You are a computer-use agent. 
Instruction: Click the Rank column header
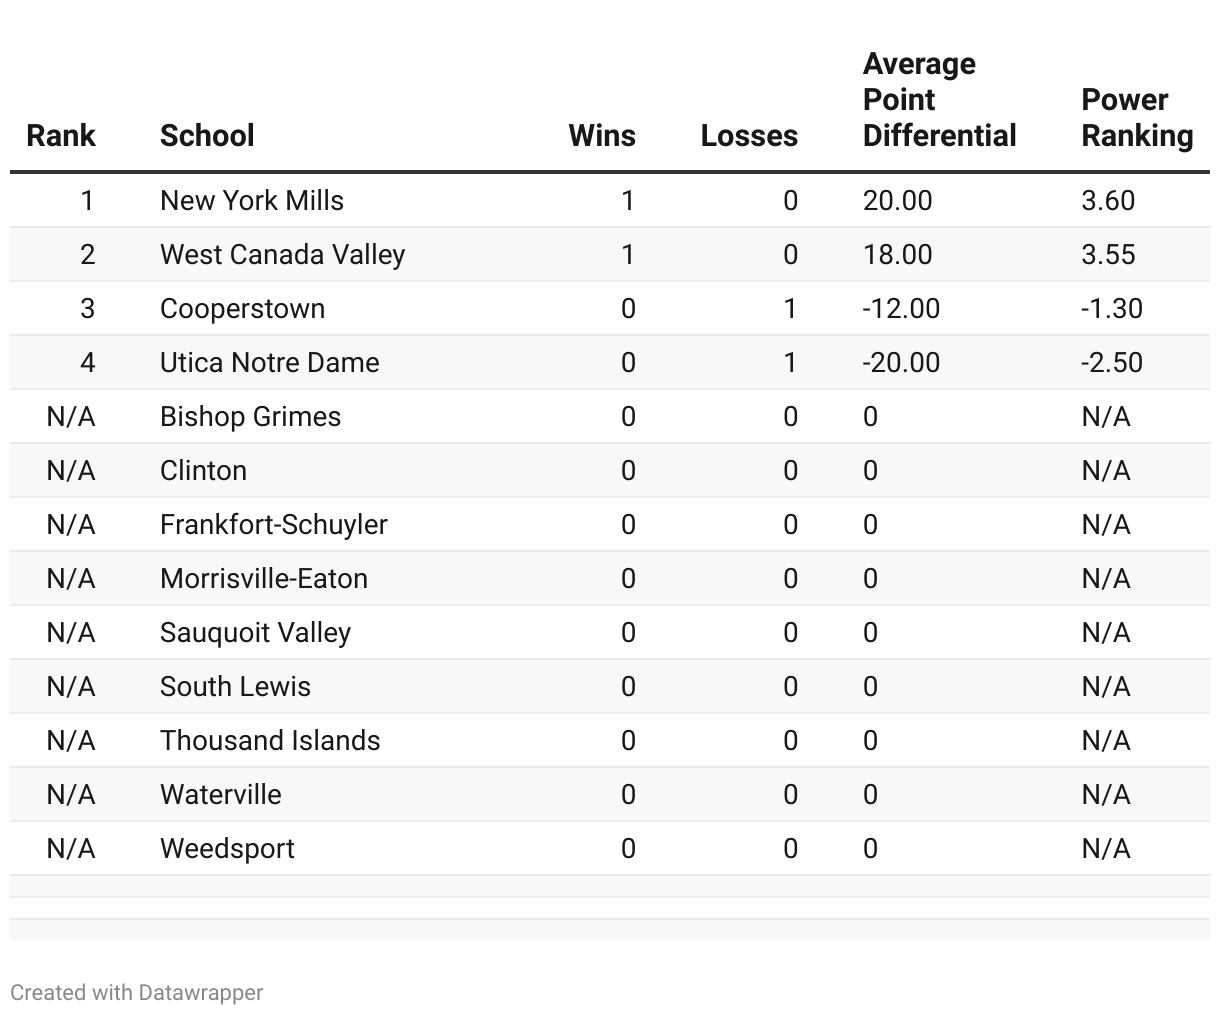[x=61, y=135]
